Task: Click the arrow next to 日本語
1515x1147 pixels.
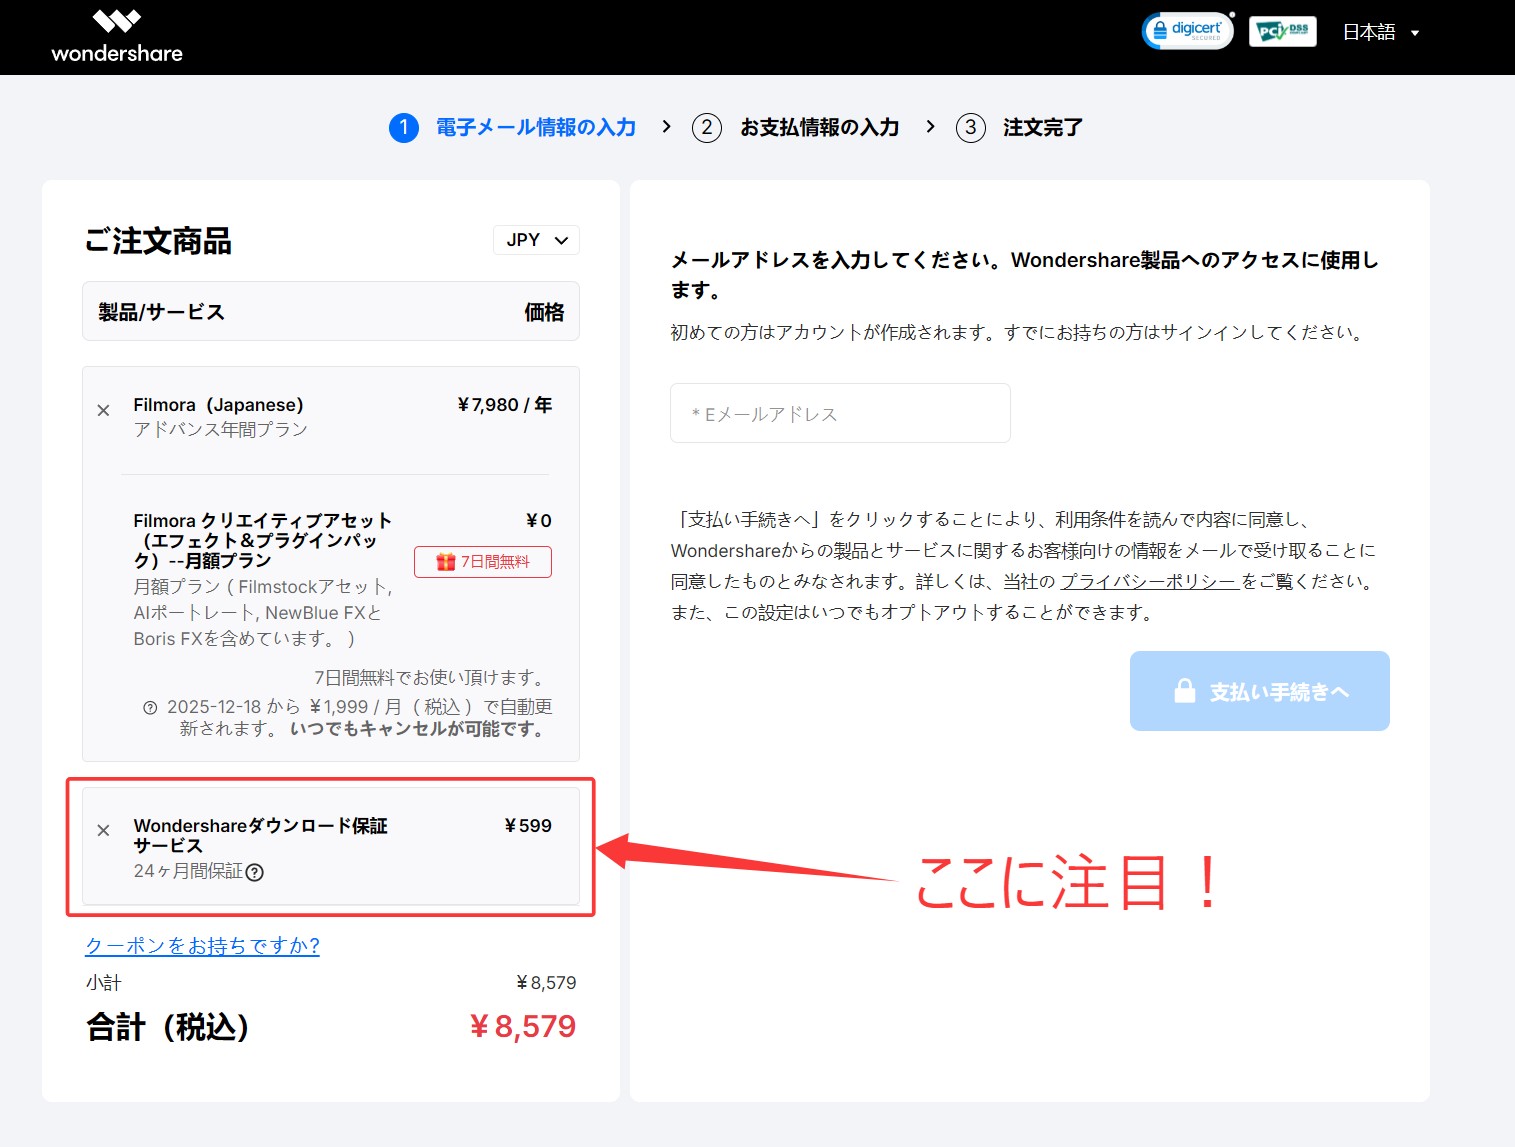Action: tap(1415, 33)
